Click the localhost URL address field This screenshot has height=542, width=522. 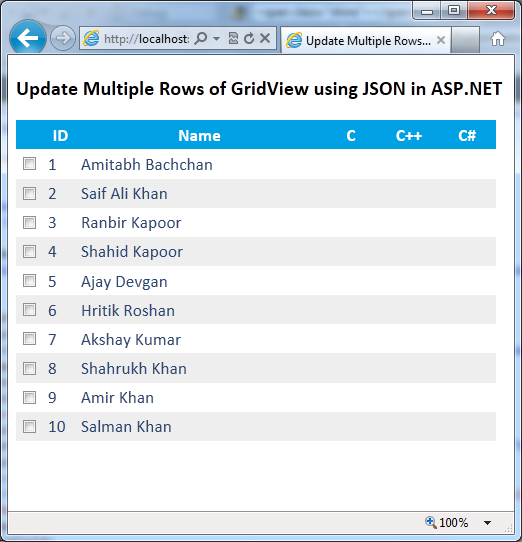pyautogui.click(x=147, y=38)
